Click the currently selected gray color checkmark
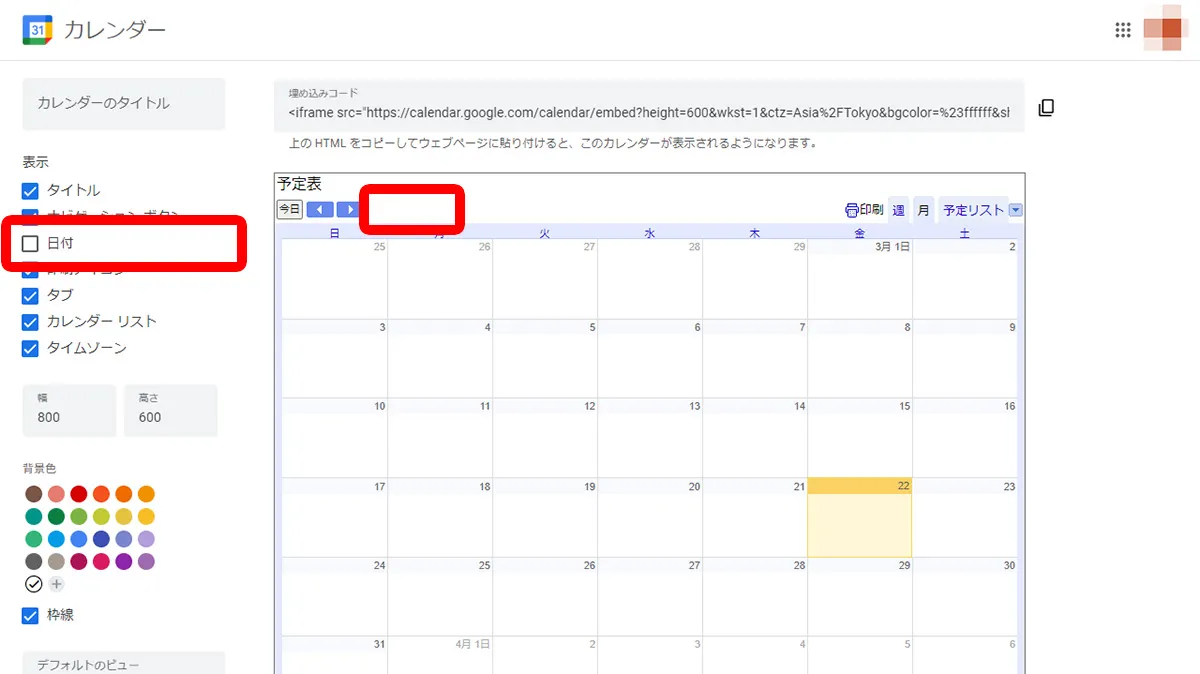 point(34,583)
